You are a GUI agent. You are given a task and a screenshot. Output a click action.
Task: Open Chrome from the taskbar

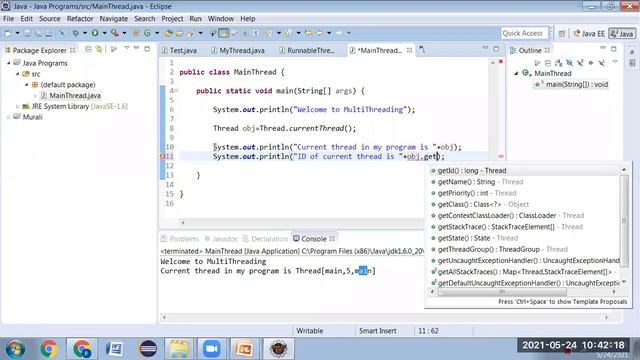pyautogui.click(x=49, y=349)
